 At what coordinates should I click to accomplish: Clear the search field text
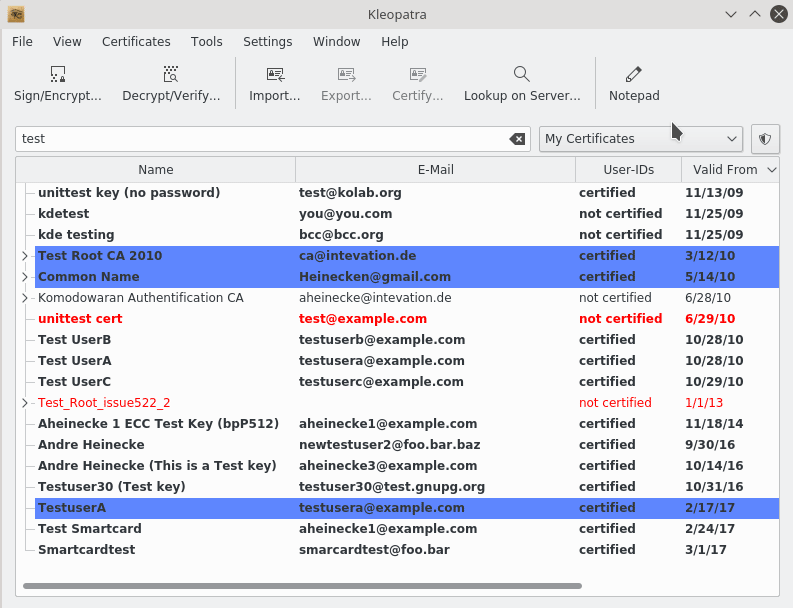517,139
